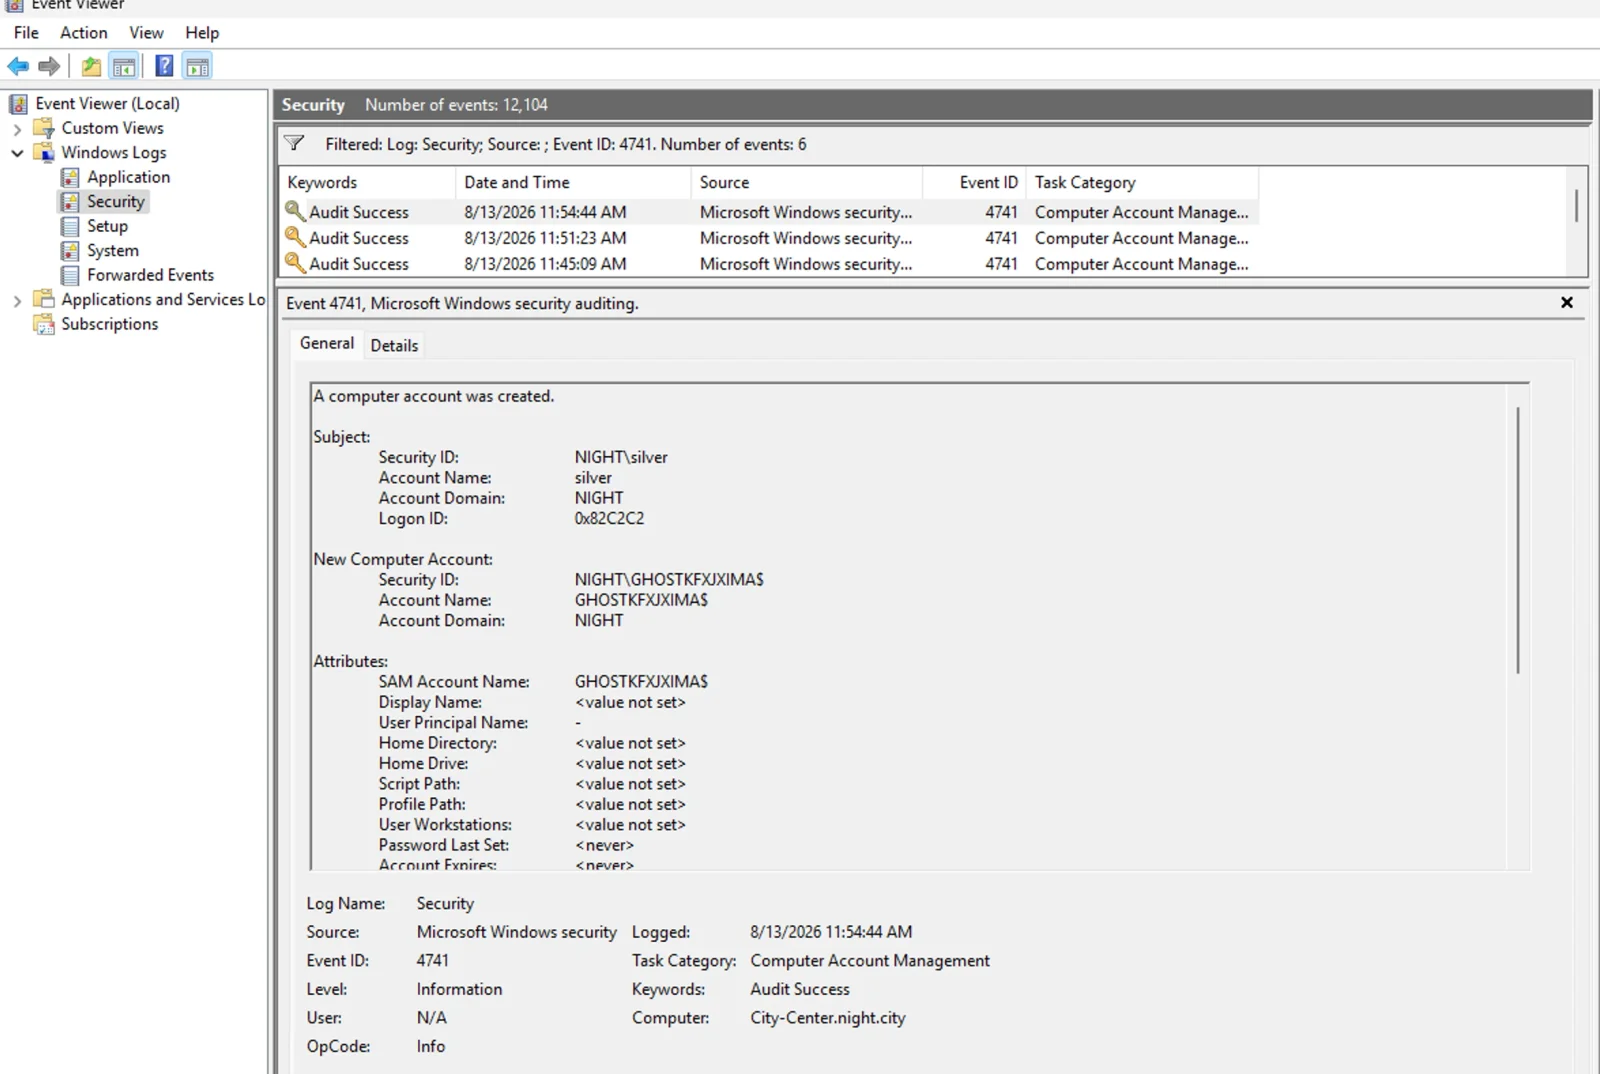1600x1074 pixels.
Task: Click the Subscriptions icon
Action: (x=43, y=324)
